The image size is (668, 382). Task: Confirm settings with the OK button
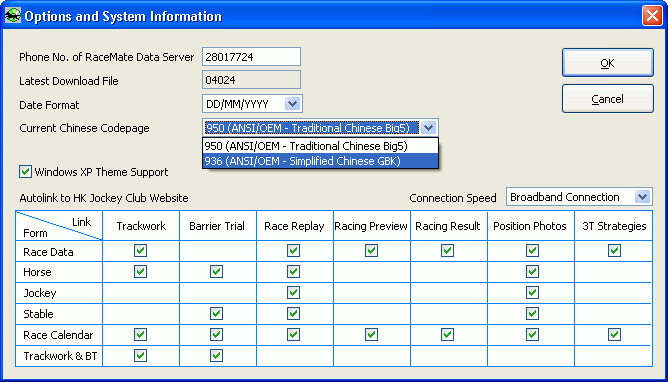[608, 63]
